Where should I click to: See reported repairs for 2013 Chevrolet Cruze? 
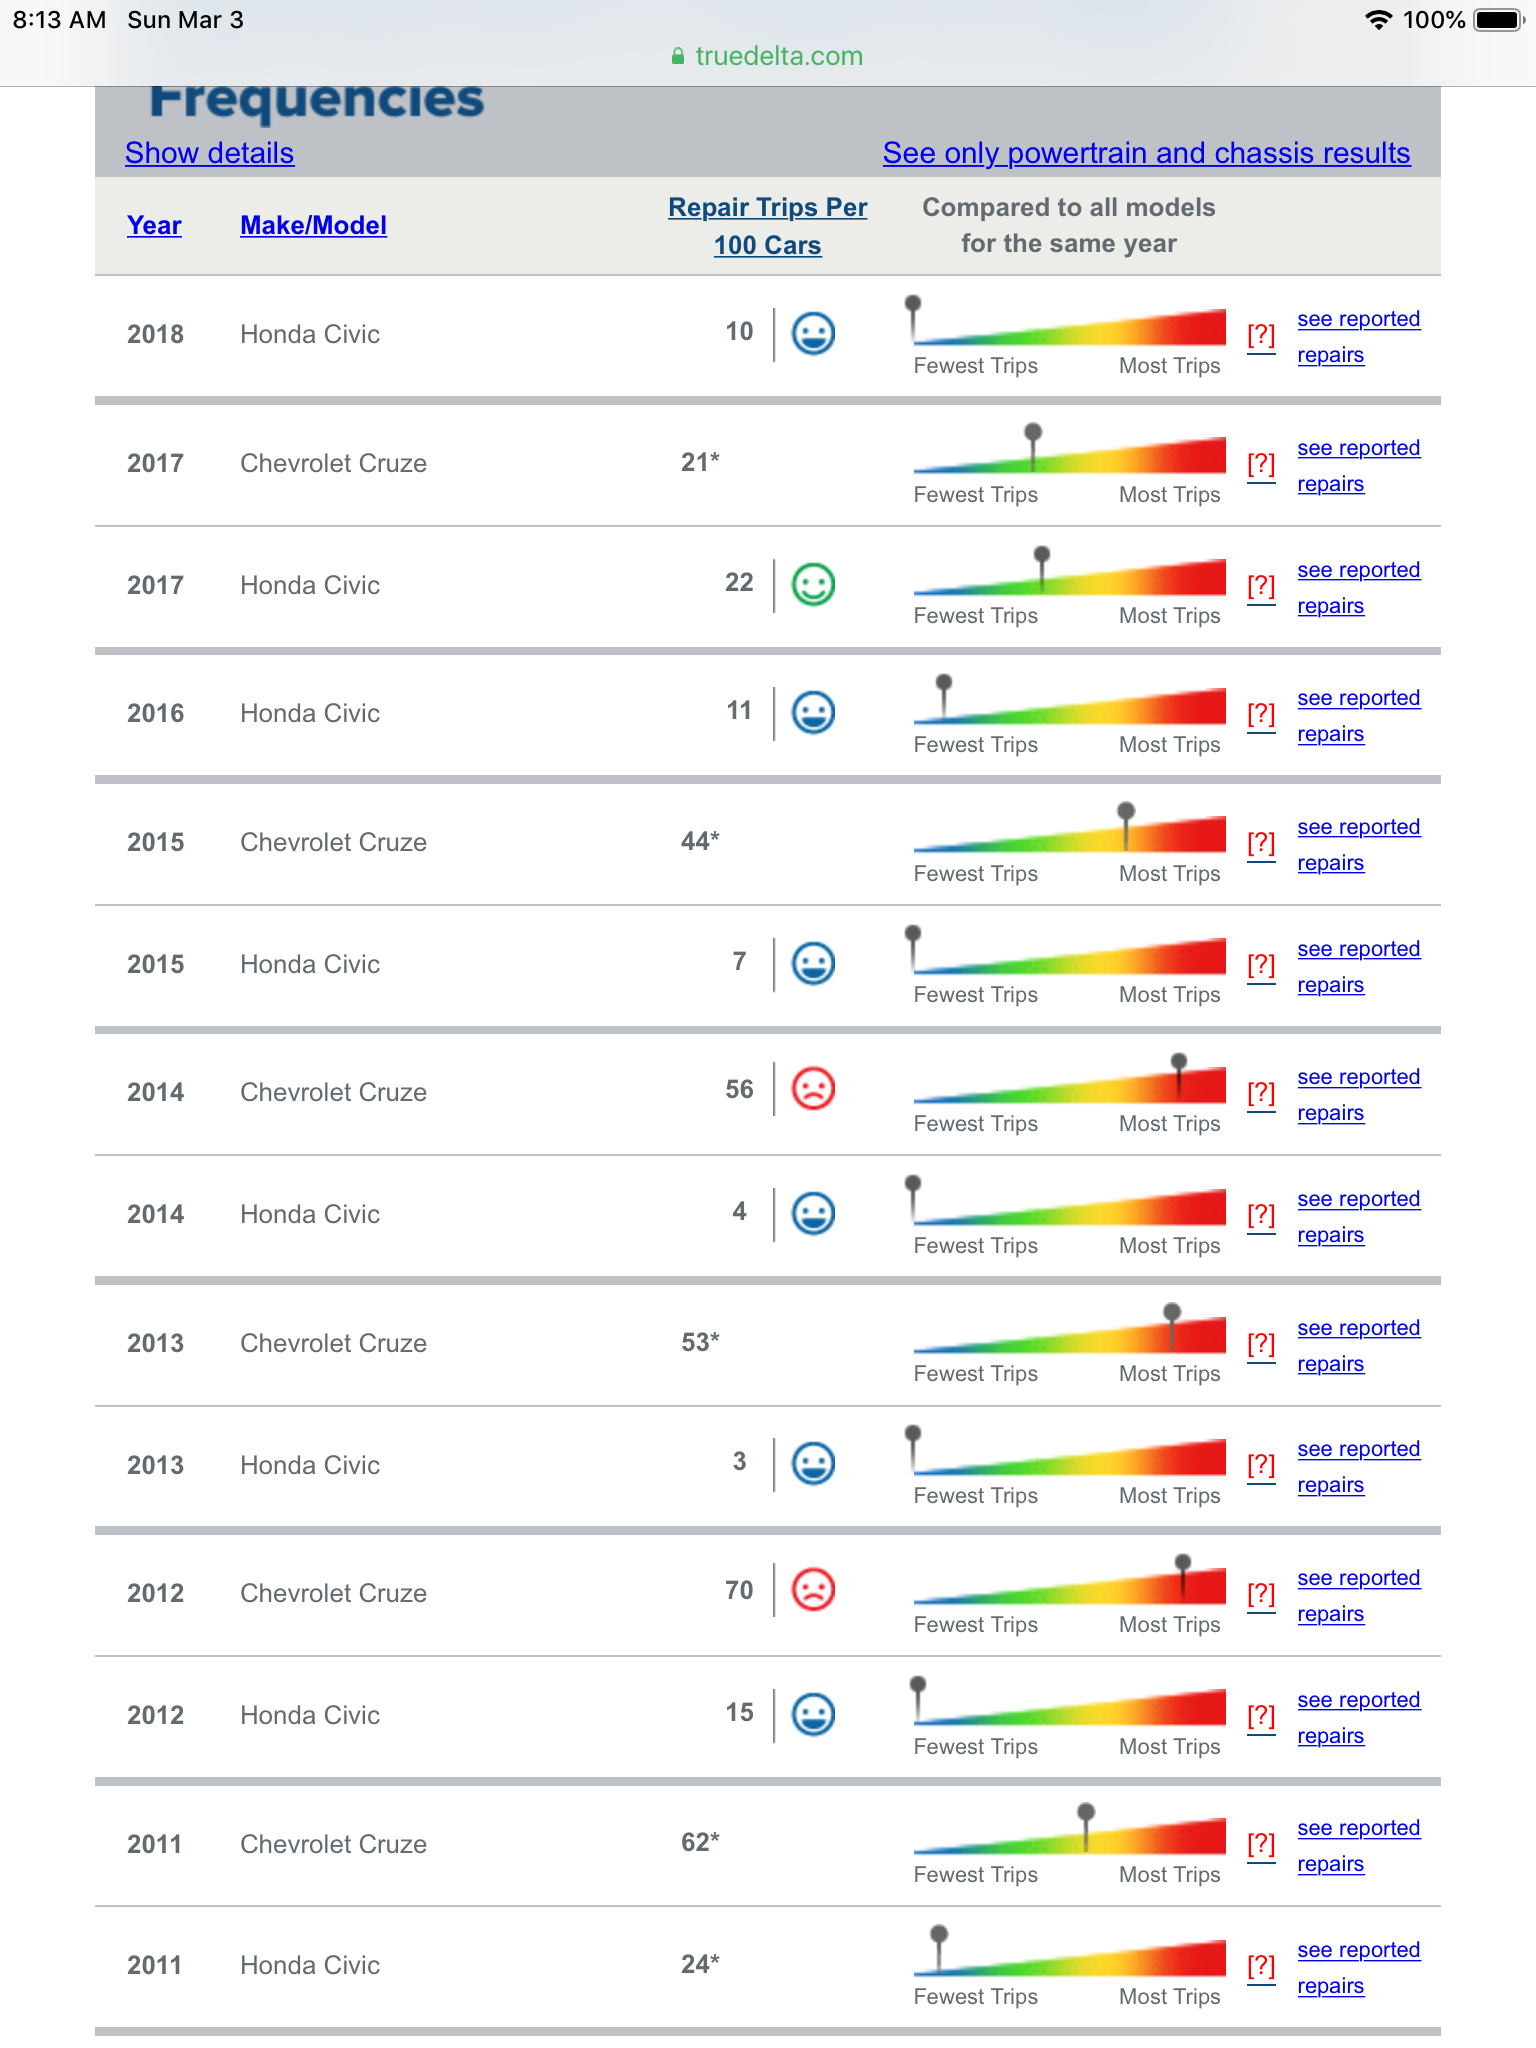1358,1346
